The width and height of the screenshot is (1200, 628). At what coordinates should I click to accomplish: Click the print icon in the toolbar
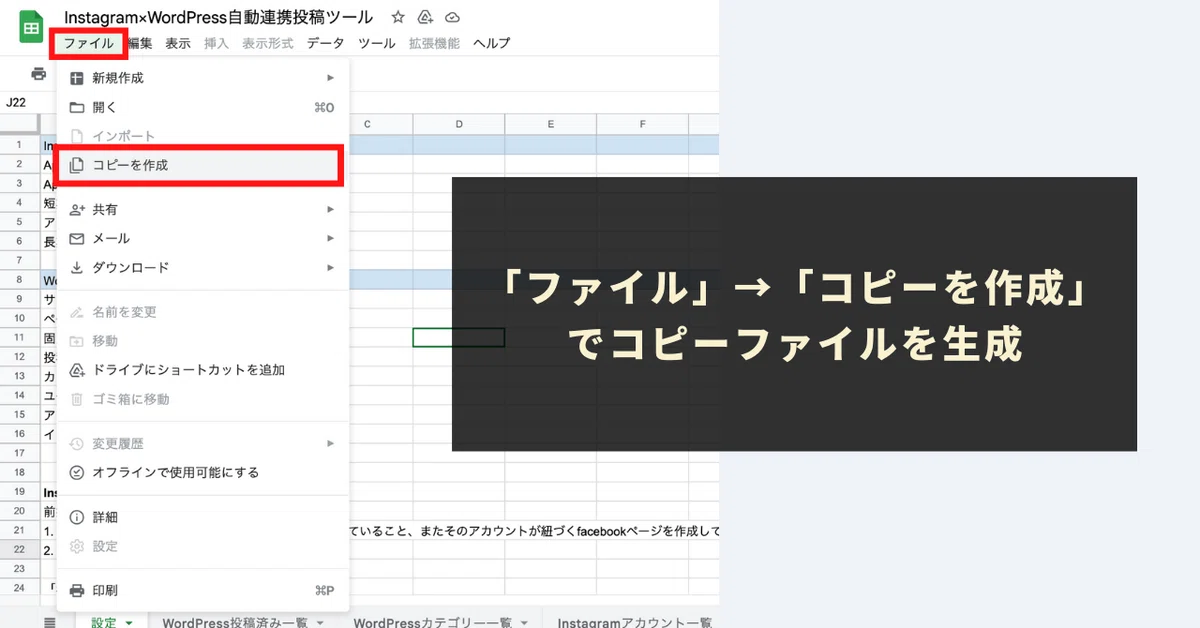(x=38, y=74)
